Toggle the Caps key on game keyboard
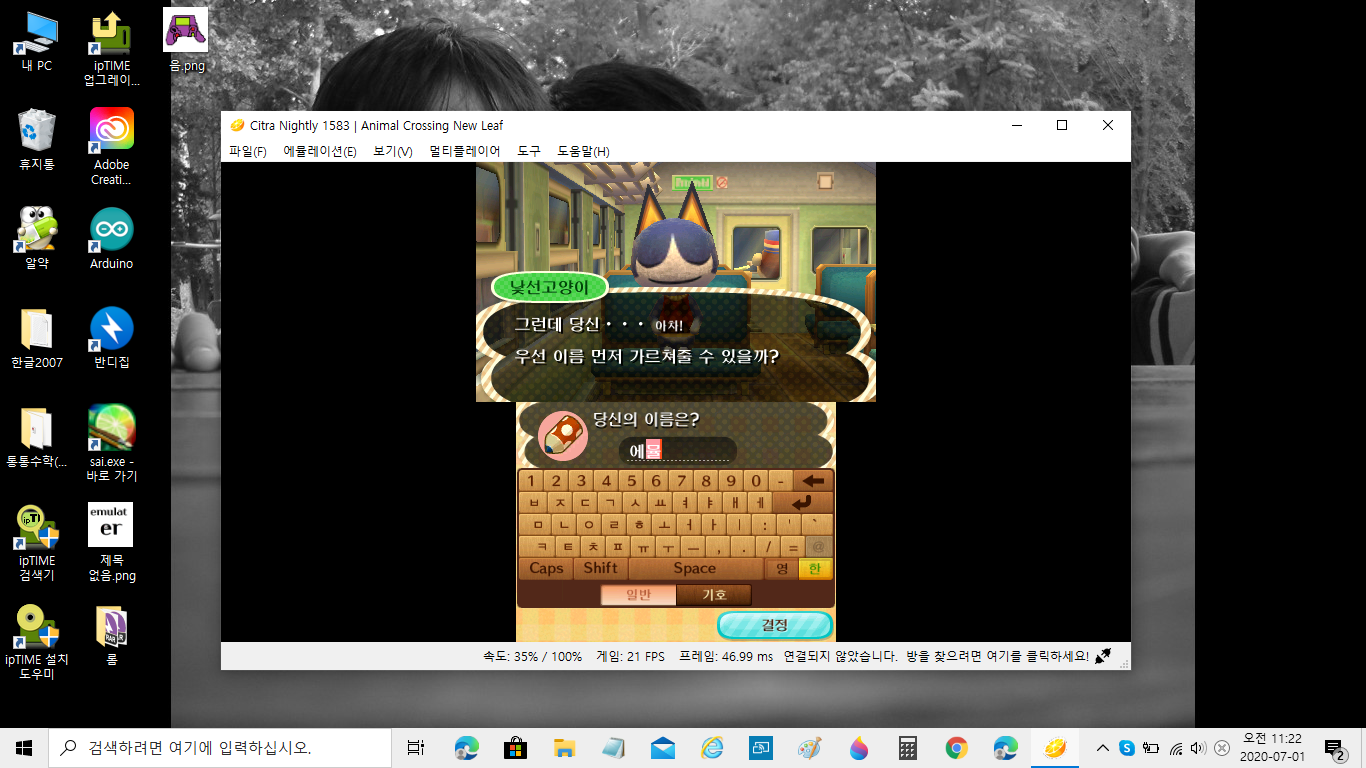 click(546, 568)
